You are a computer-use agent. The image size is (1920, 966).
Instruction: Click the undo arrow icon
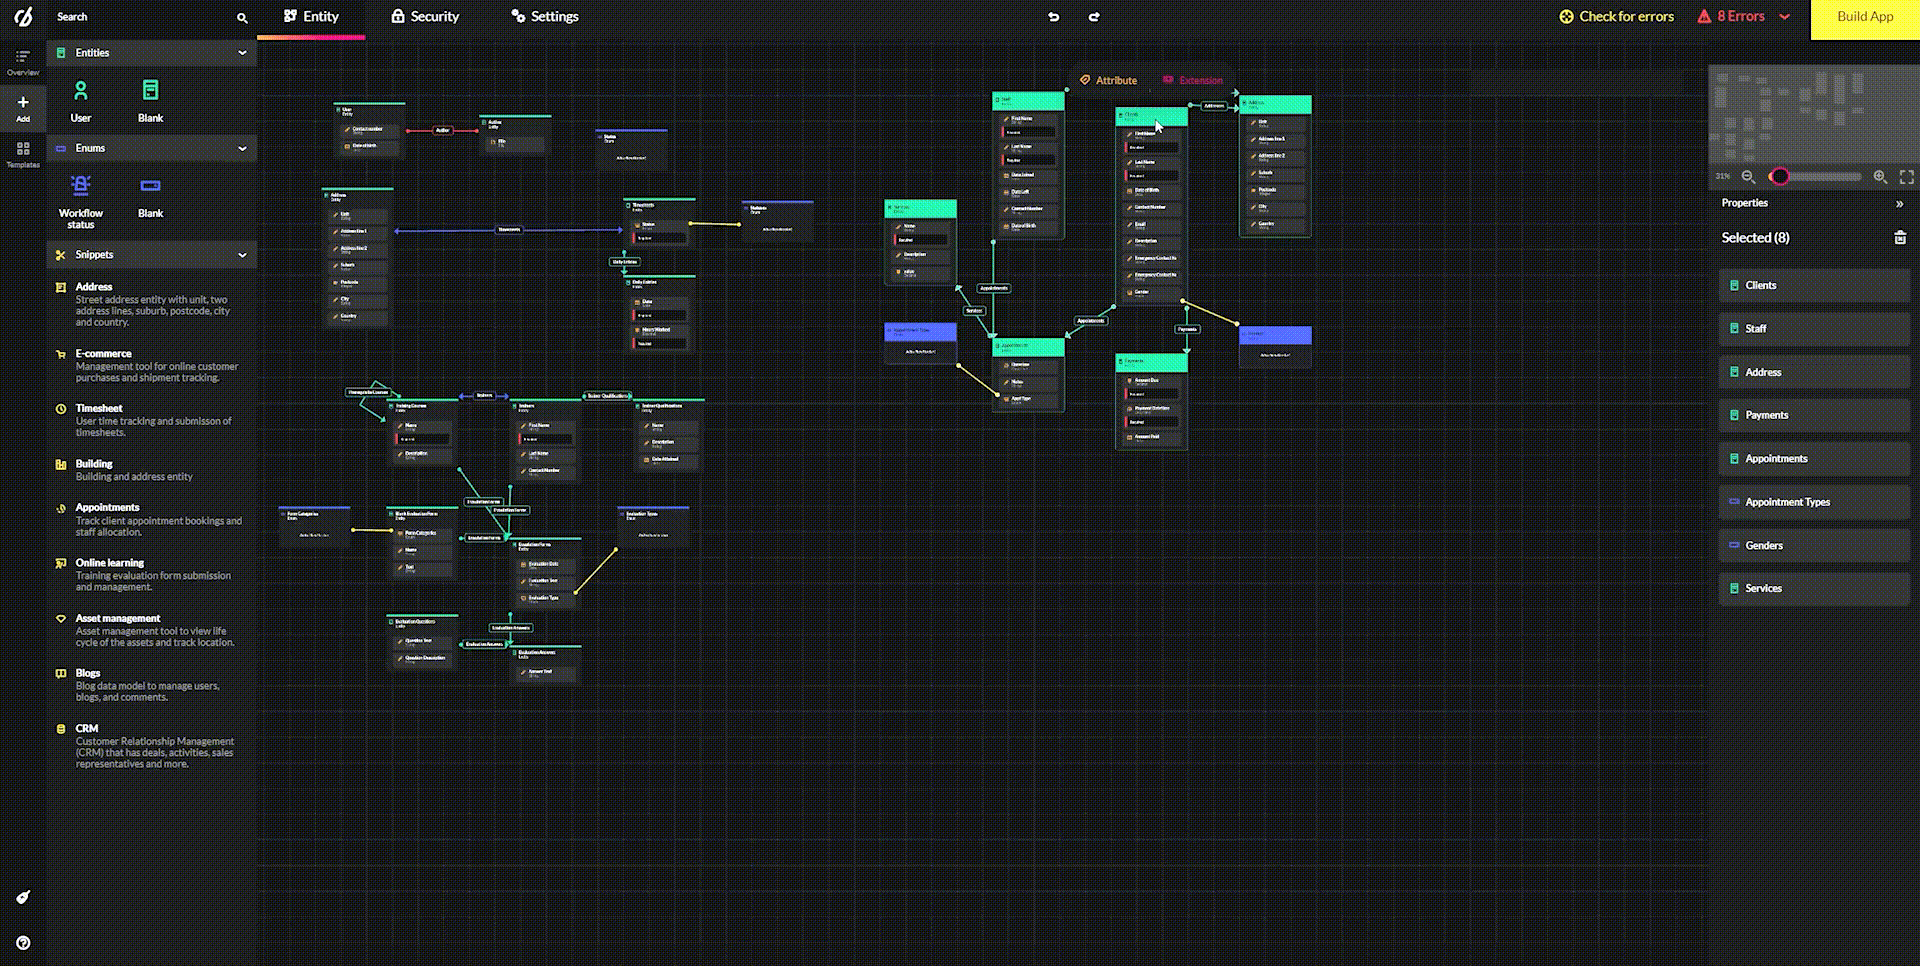click(1053, 17)
